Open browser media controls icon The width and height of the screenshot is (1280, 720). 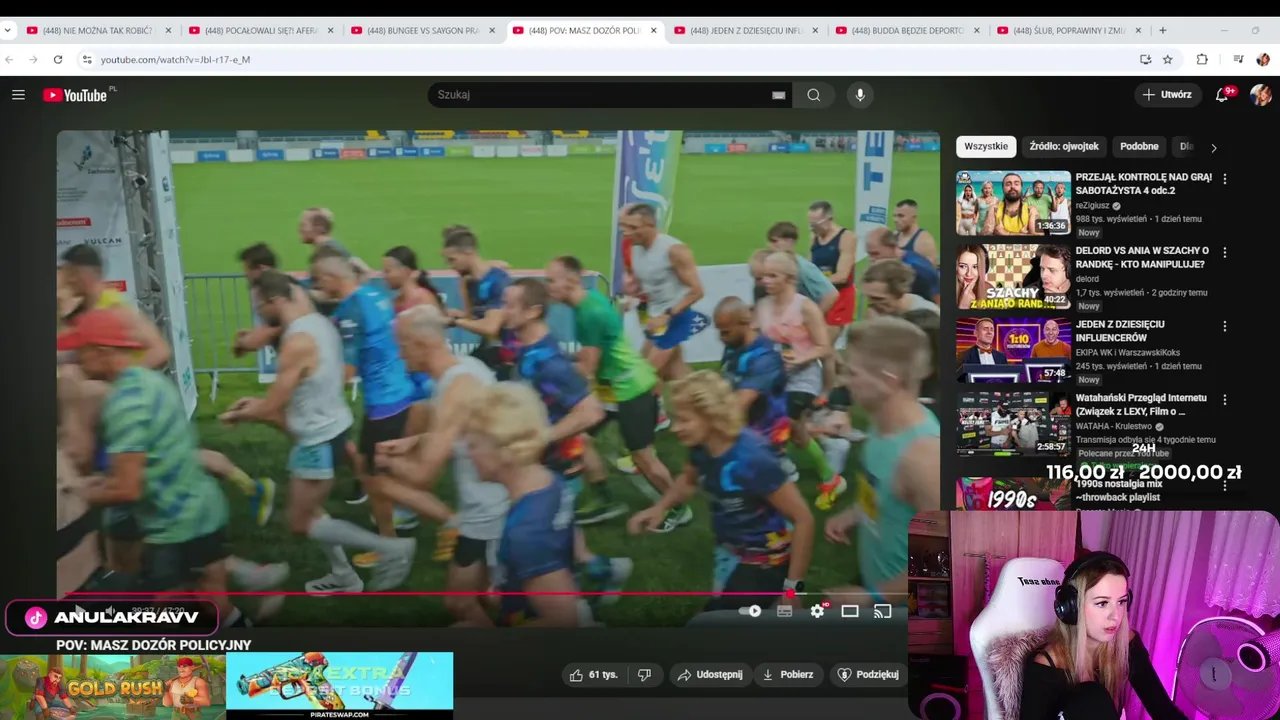click(x=1238, y=60)
